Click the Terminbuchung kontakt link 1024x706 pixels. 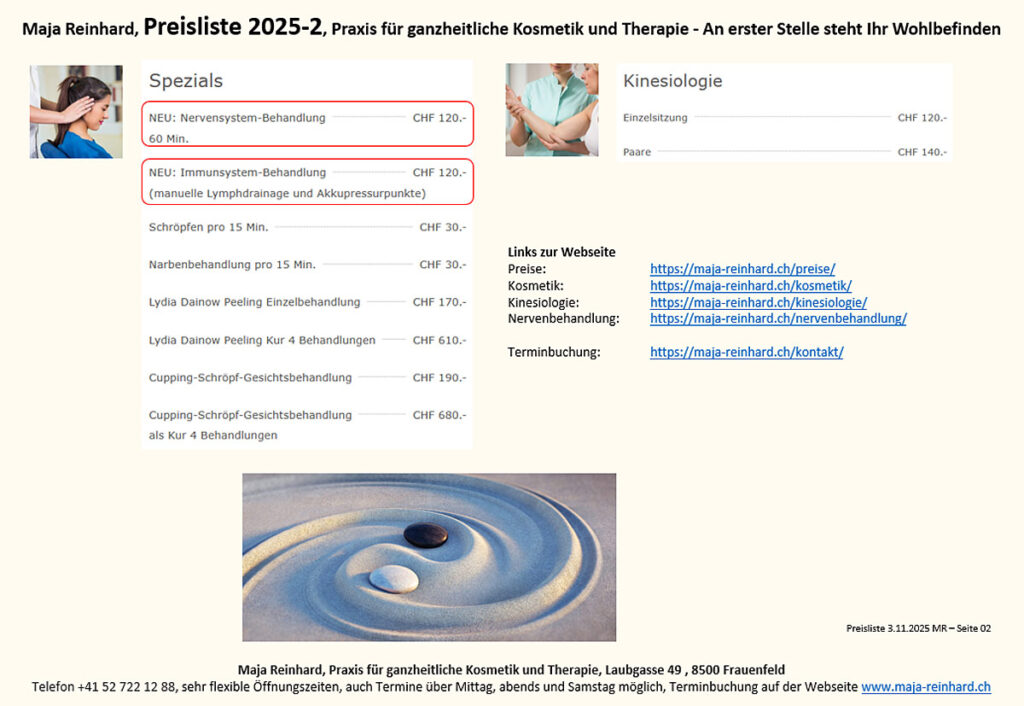coord(746,352)
